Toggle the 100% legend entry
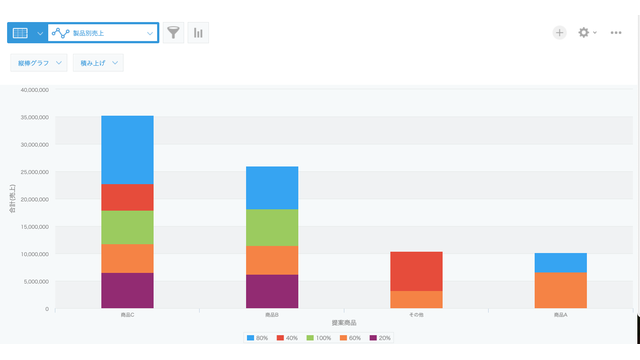The height and width of the screenshot is (360, 640). [x=319, y=338]
